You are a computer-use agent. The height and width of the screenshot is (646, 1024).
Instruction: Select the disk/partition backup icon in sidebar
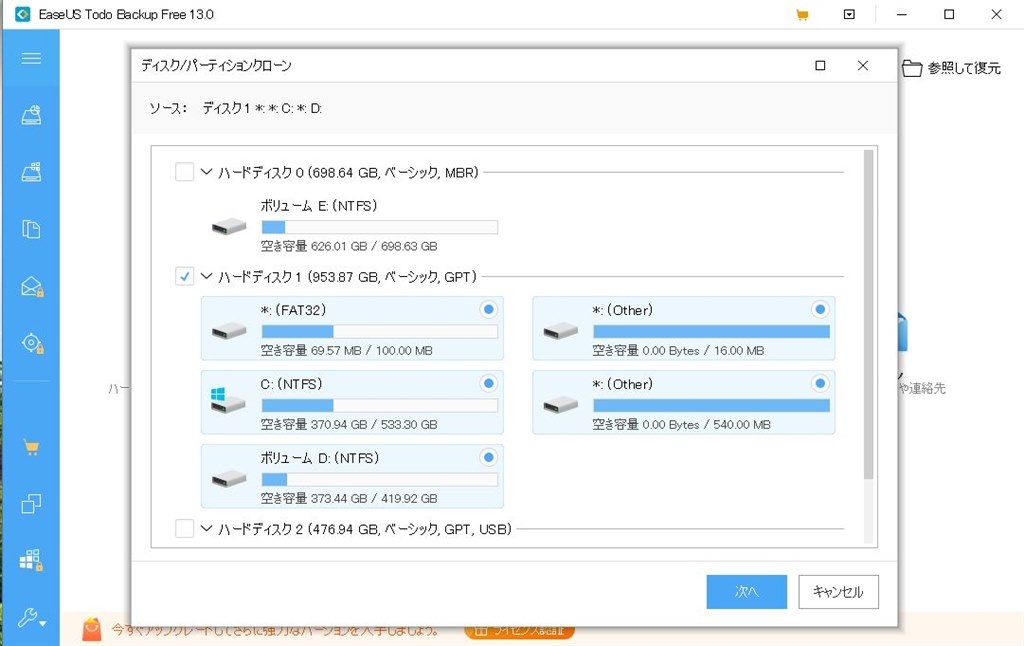[x=31, y=113]
